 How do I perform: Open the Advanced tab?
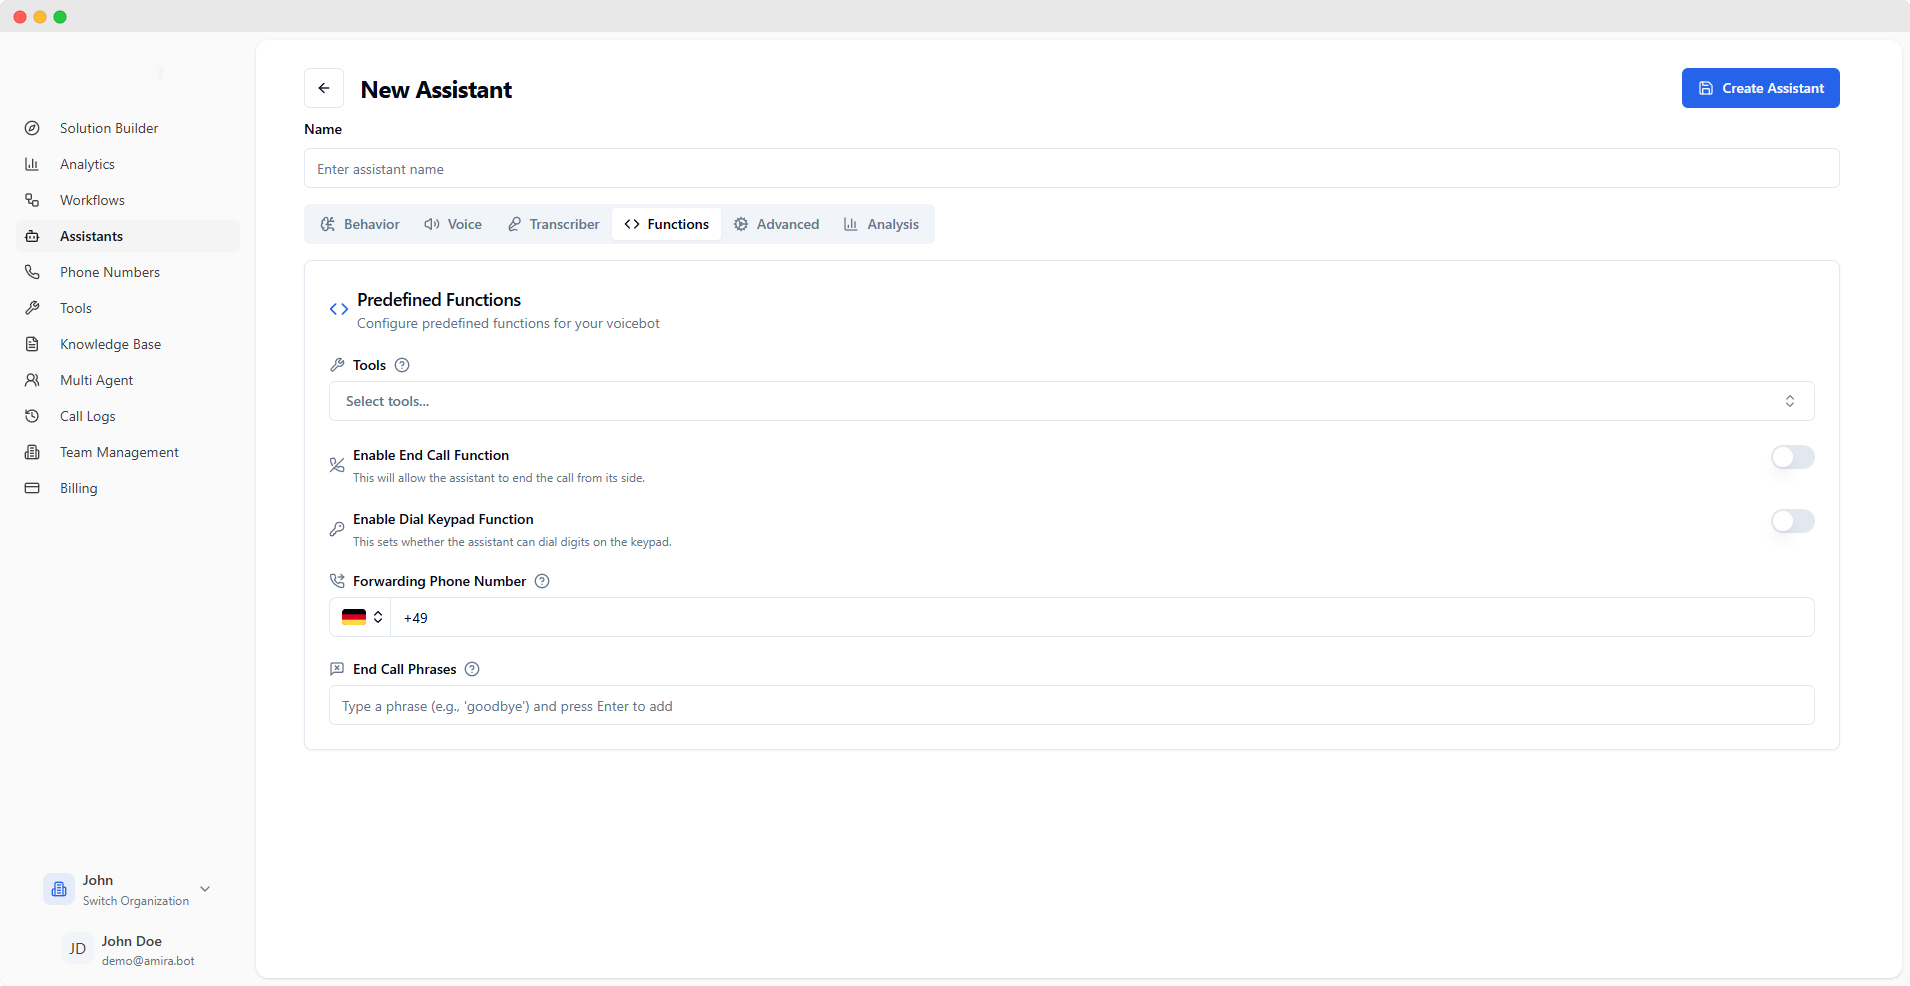778,224
